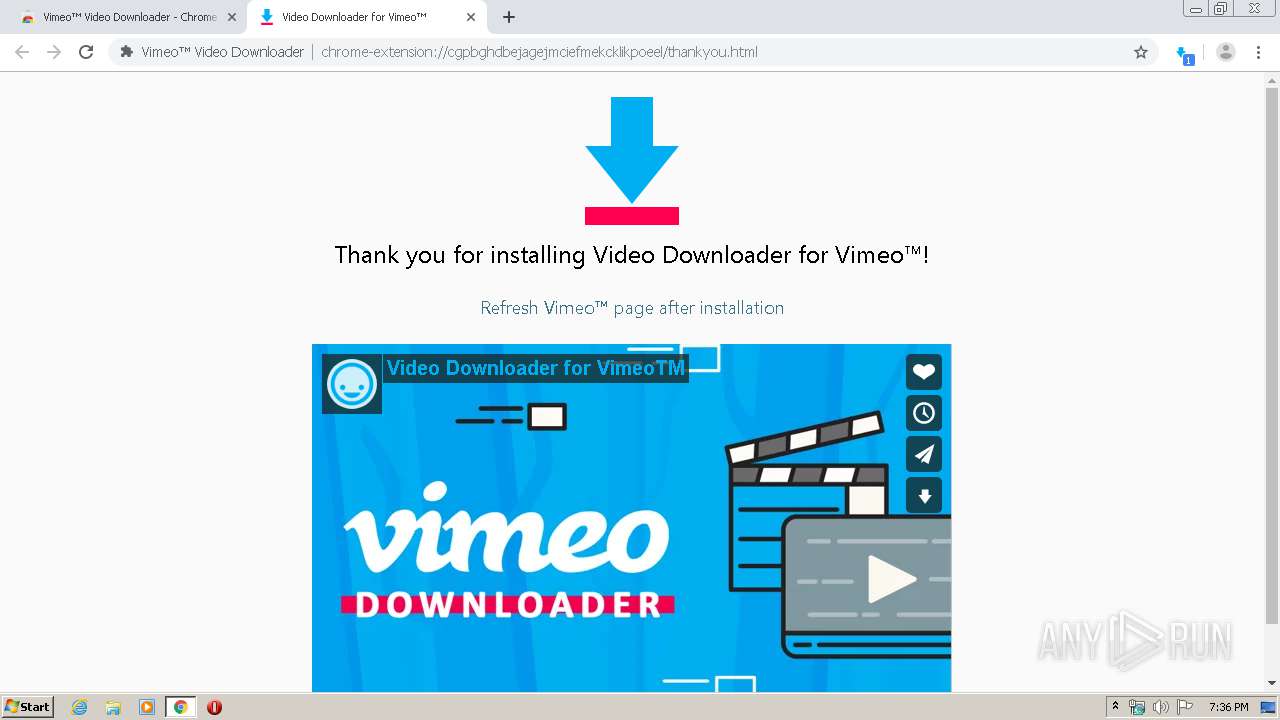Image resolution: width=1280 pixels, height=720 pixels.
Task: Click the Watch Later clock icon
Action: pos(924,413)
